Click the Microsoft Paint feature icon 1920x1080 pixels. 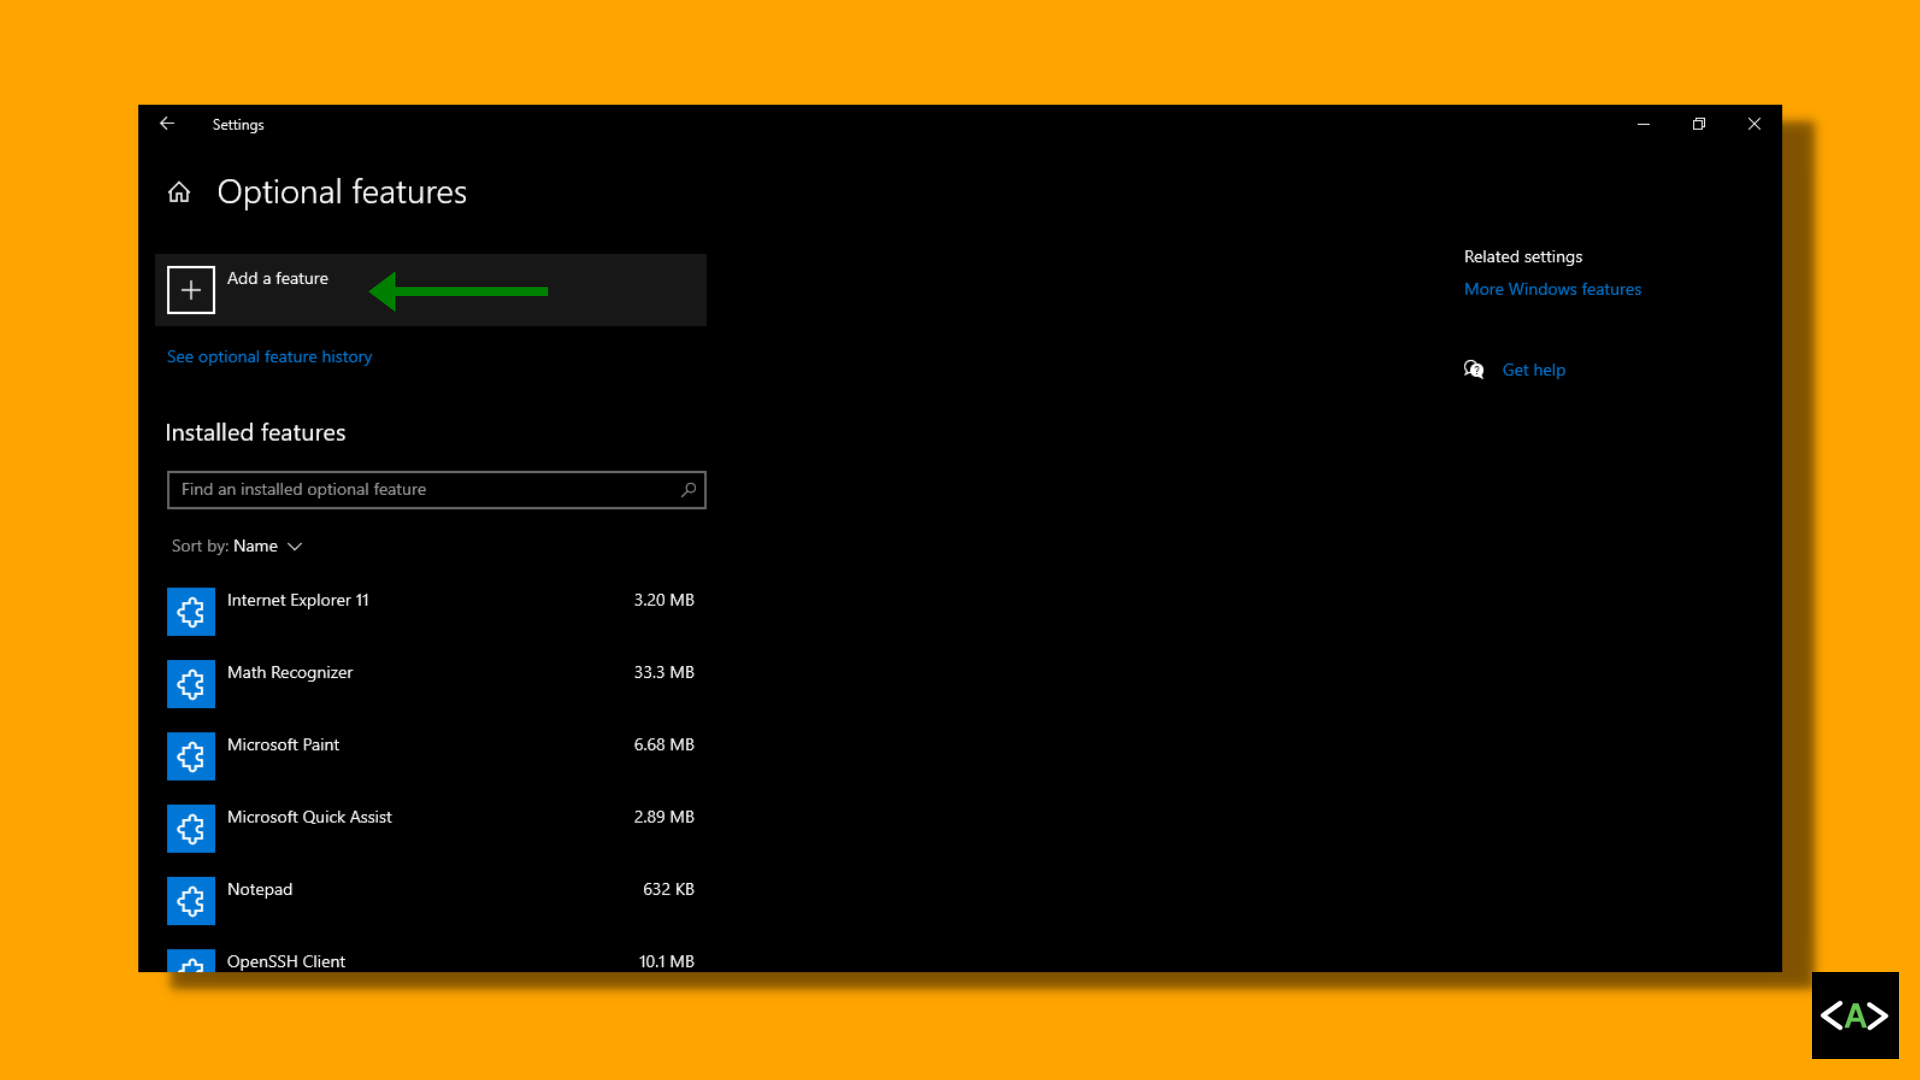click(191, 756)
